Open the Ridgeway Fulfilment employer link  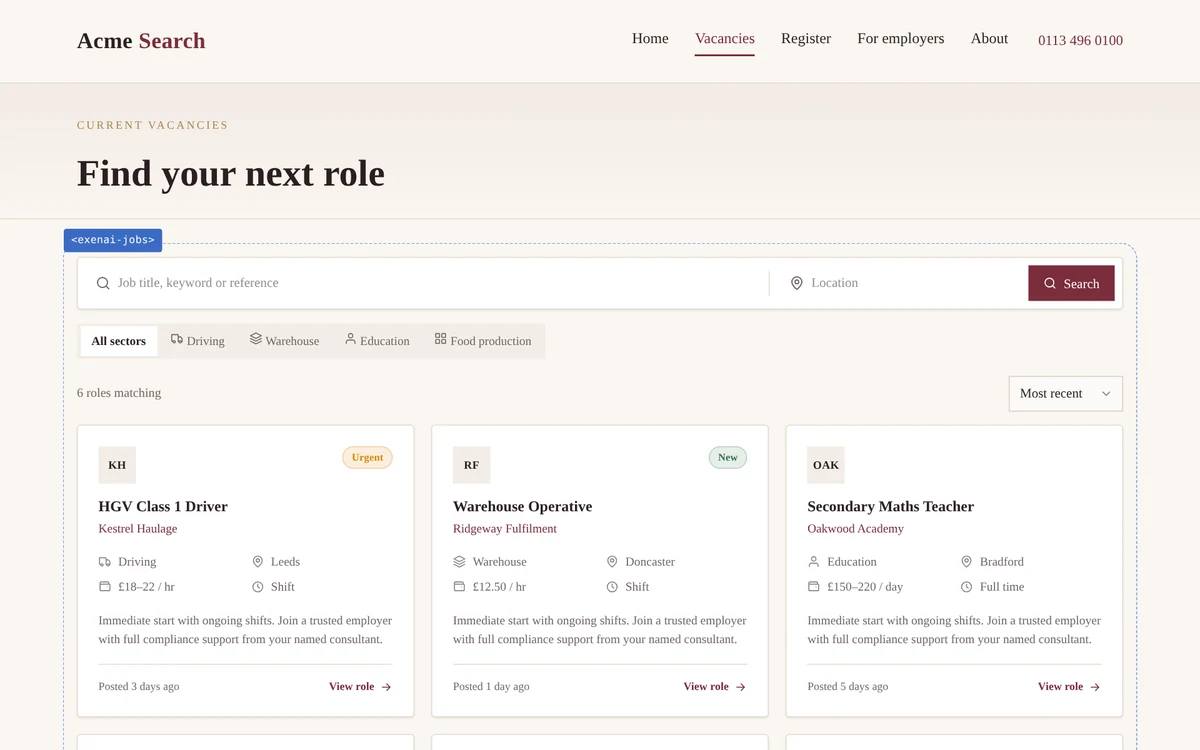505,529
